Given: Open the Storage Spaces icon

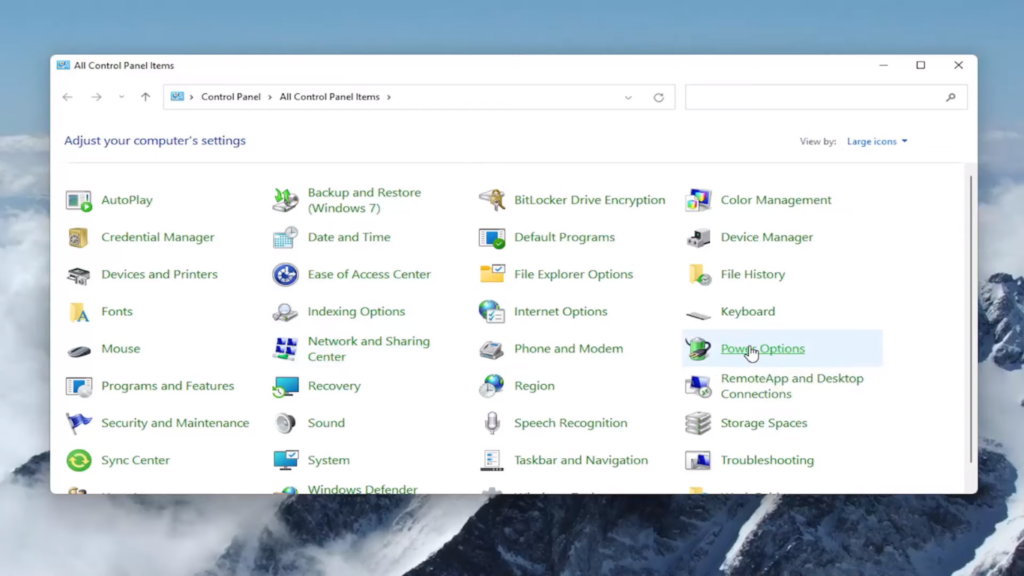Looking at the screenshot, I should (x=698, y=423).
